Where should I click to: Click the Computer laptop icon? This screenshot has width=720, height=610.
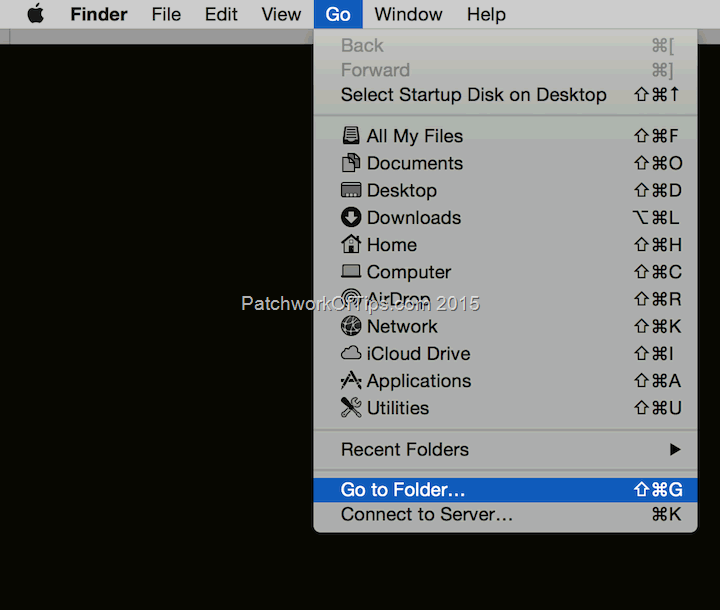pos(351,271)
